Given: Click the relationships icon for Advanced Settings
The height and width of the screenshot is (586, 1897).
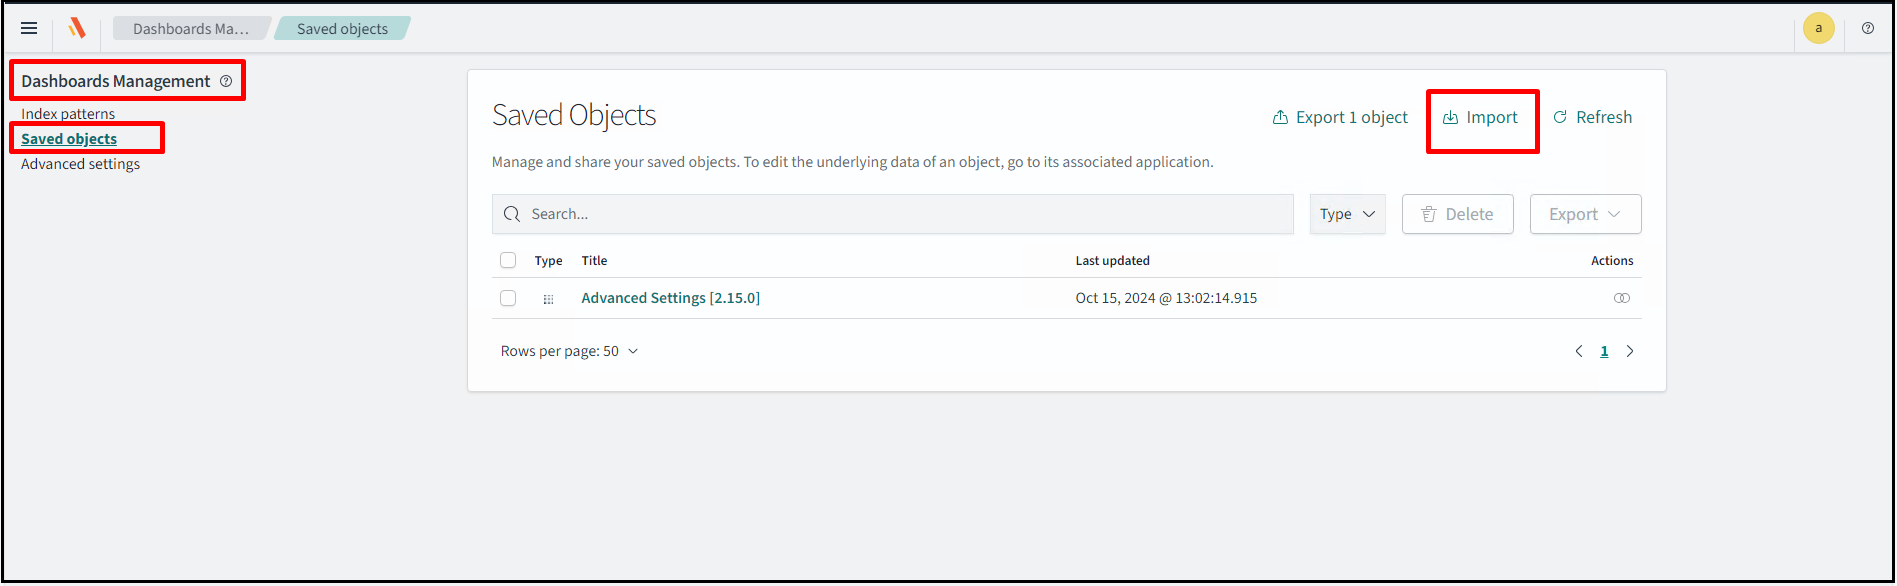Looking at the screenshot, I should coord(1621,298).
